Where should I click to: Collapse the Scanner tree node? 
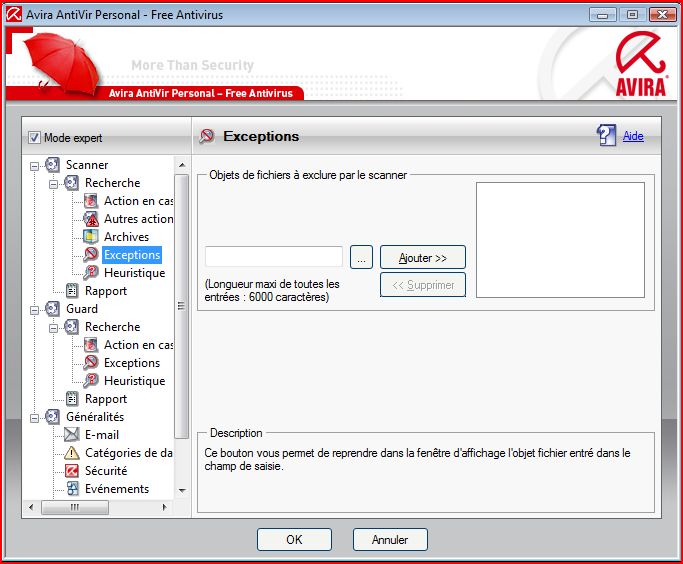34,166
